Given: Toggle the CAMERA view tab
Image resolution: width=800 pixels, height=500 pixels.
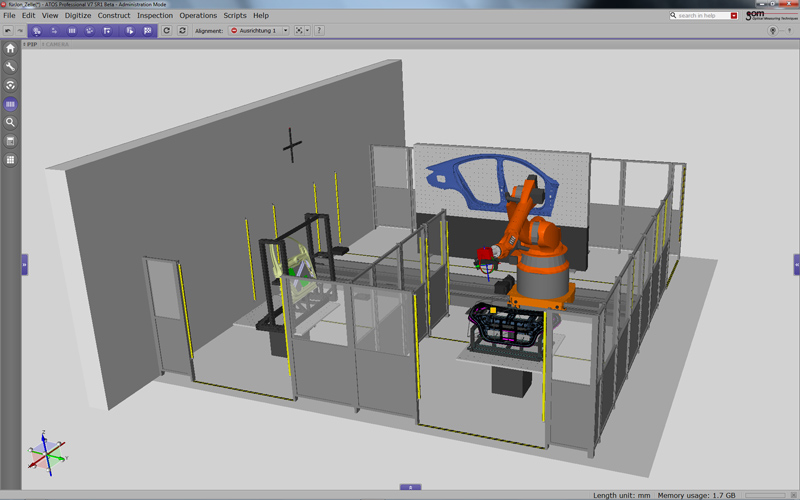Looking at the screenshot, I should 55,45.
